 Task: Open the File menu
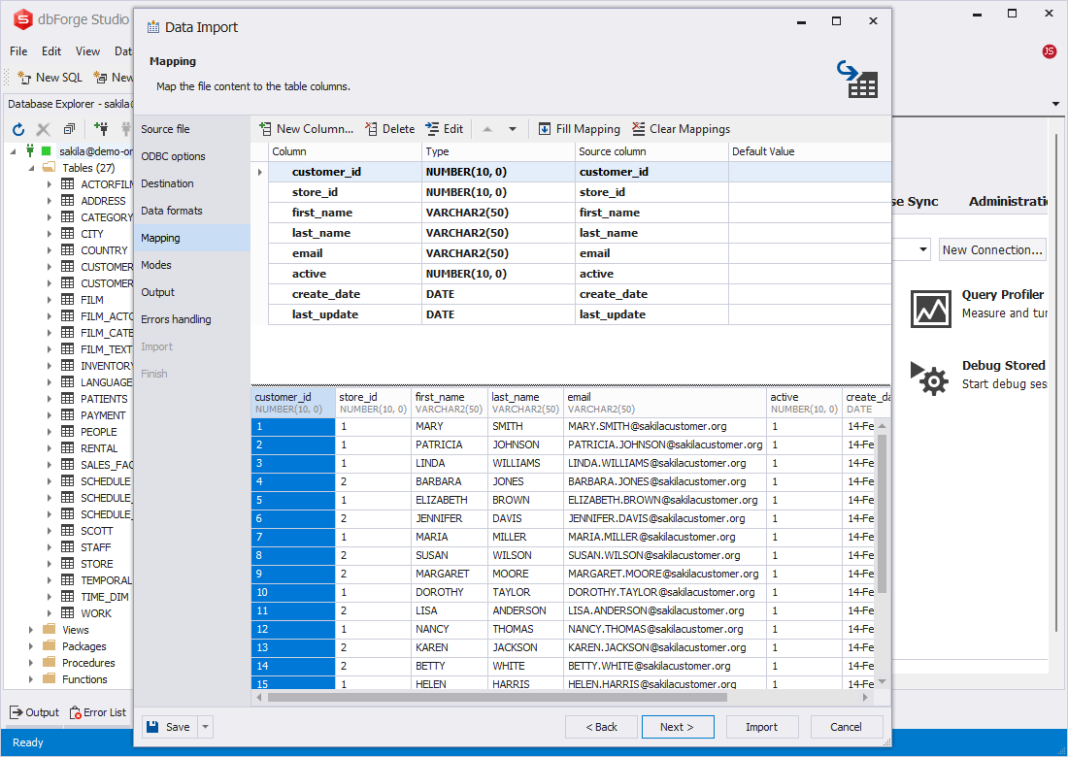coord(17,51)
